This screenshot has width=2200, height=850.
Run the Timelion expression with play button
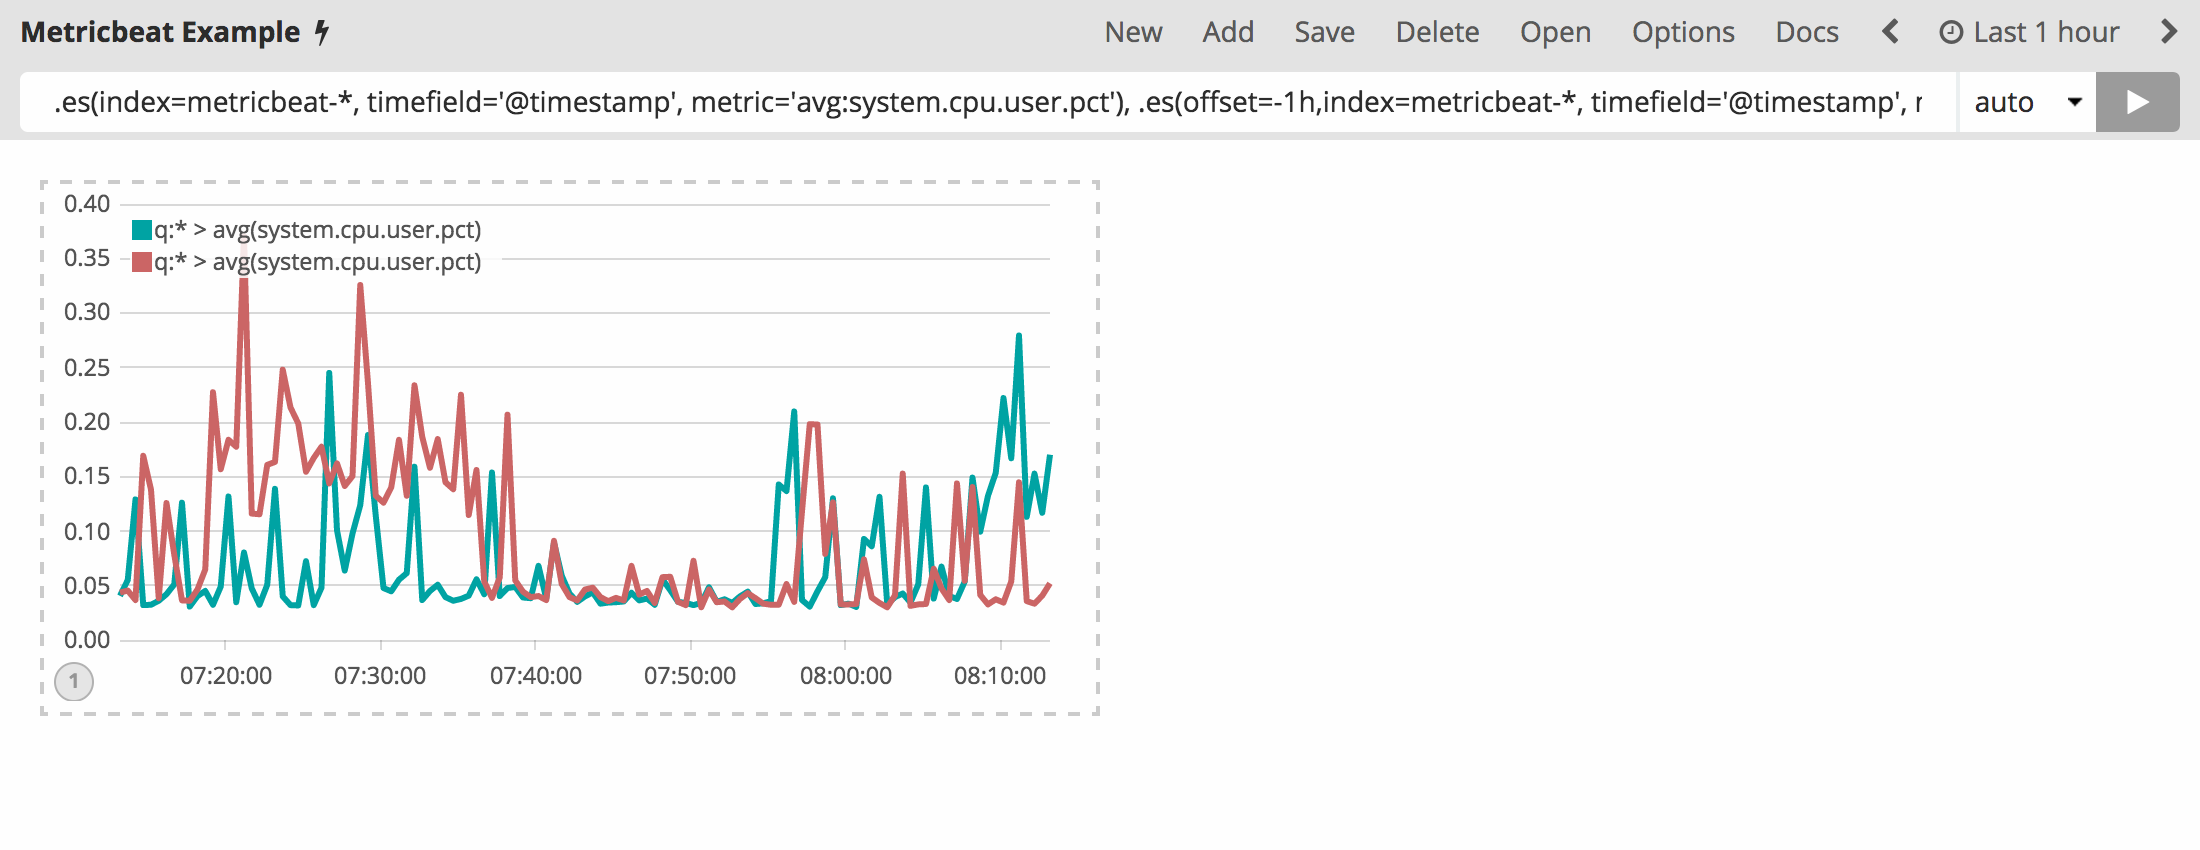pos(2137,102)
